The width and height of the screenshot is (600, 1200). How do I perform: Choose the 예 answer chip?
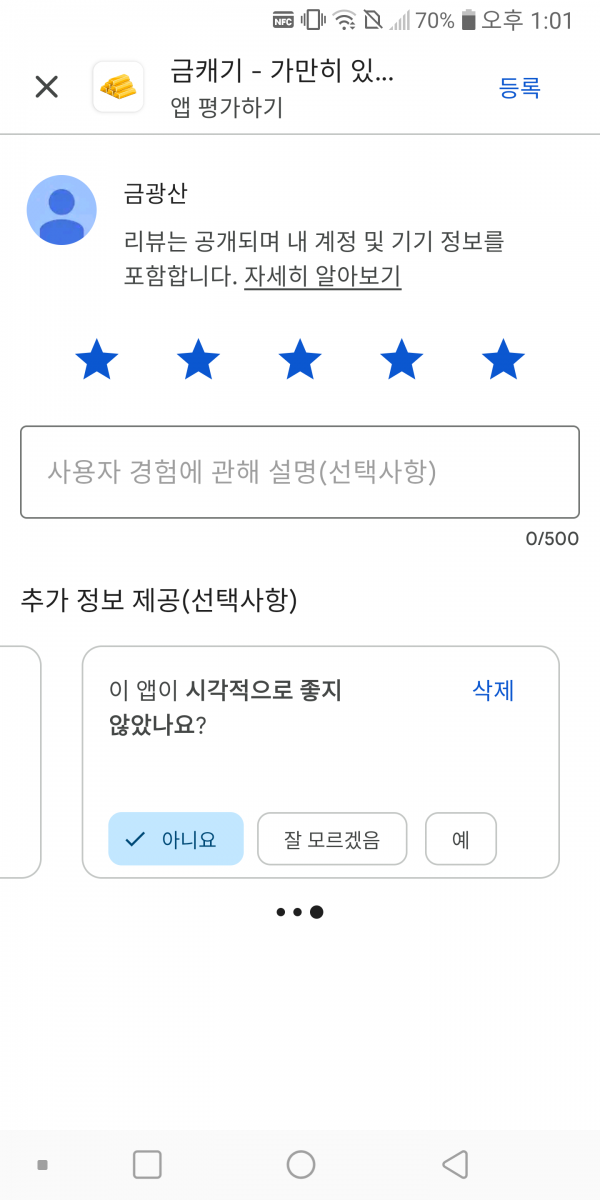pos(461,839)
